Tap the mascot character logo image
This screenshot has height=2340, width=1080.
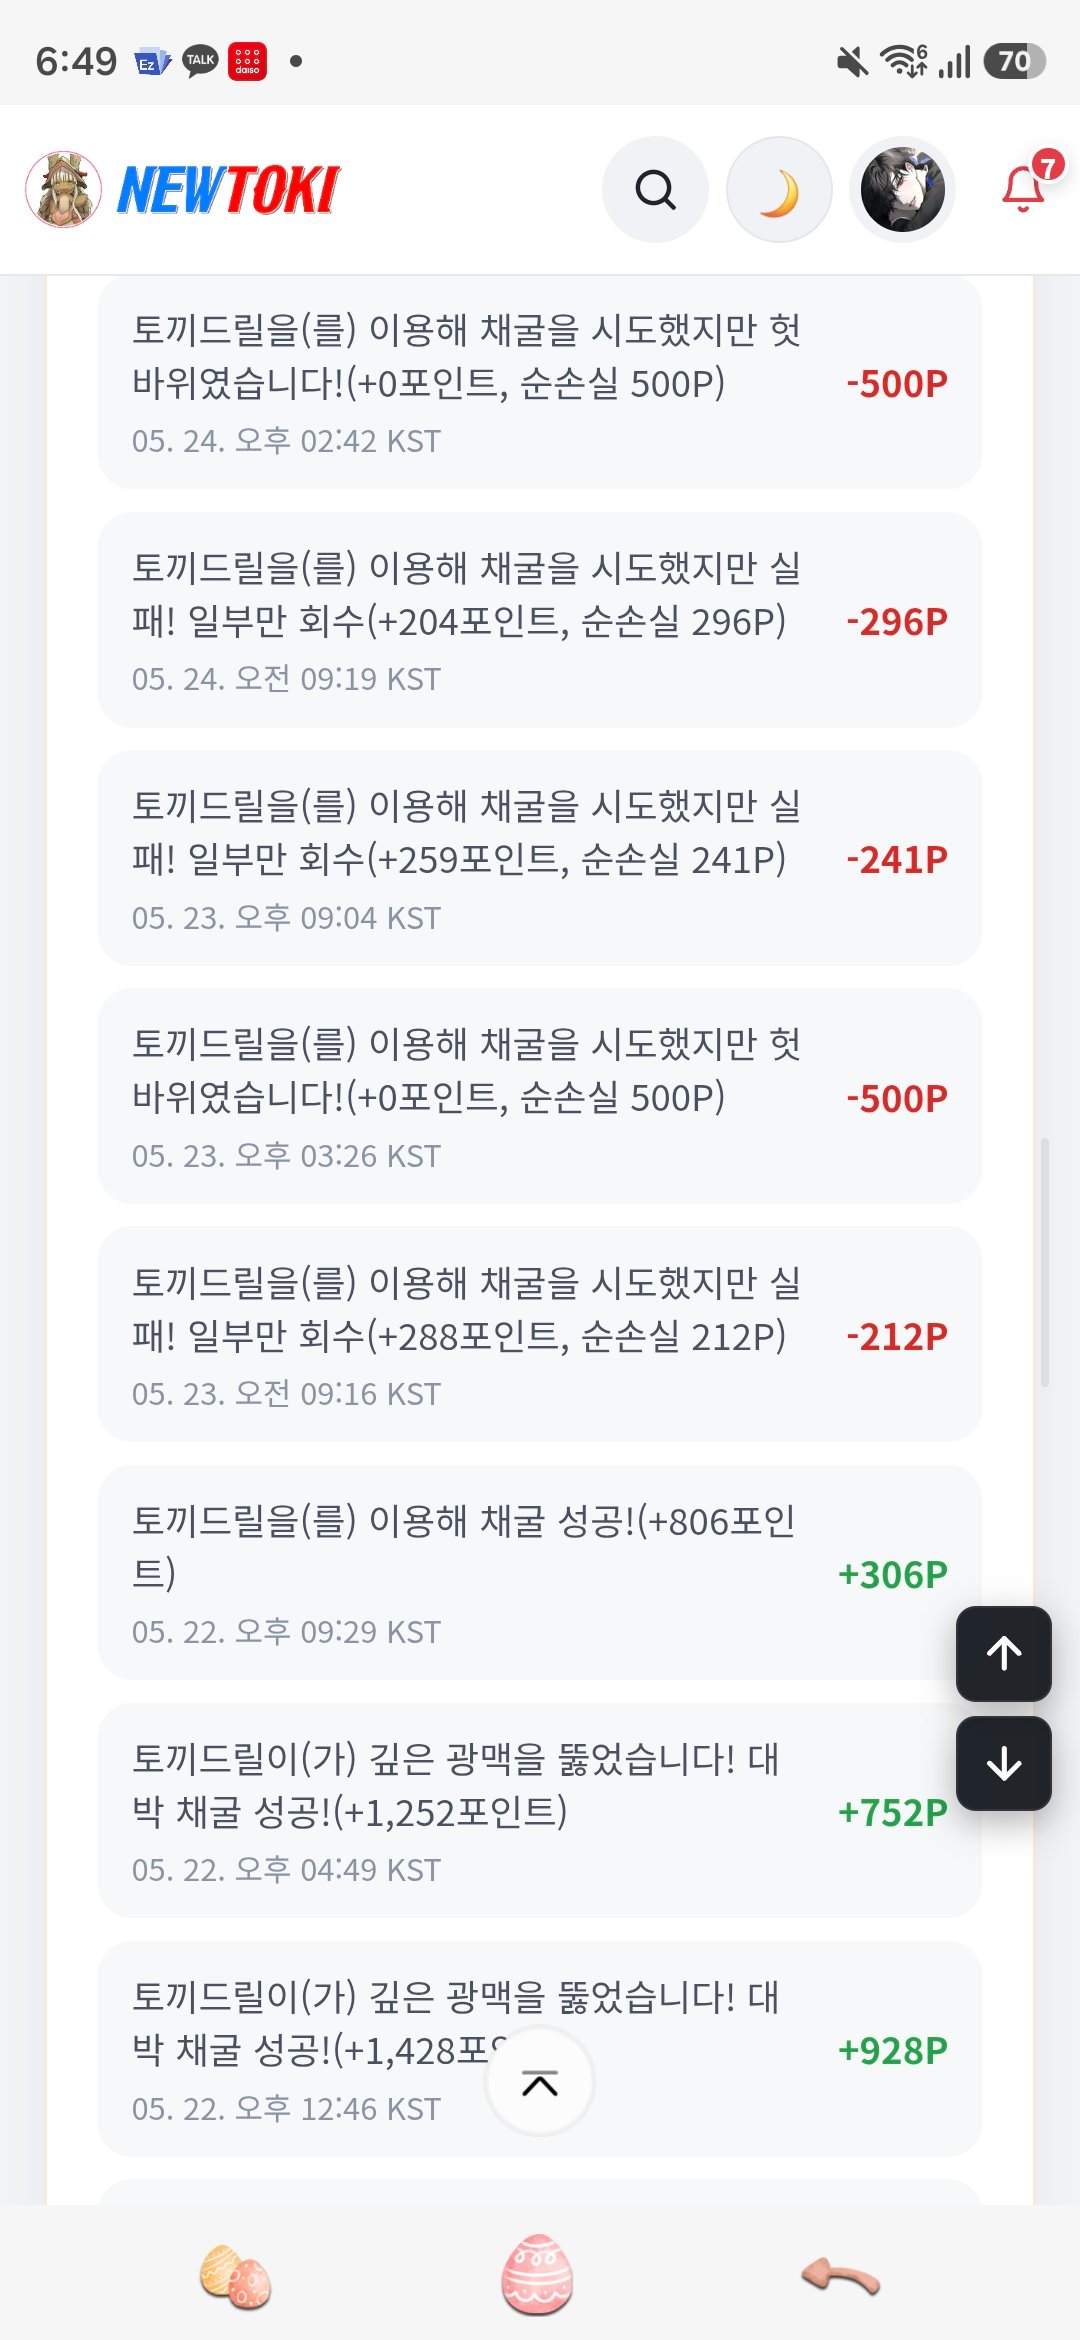click(64, 189)
